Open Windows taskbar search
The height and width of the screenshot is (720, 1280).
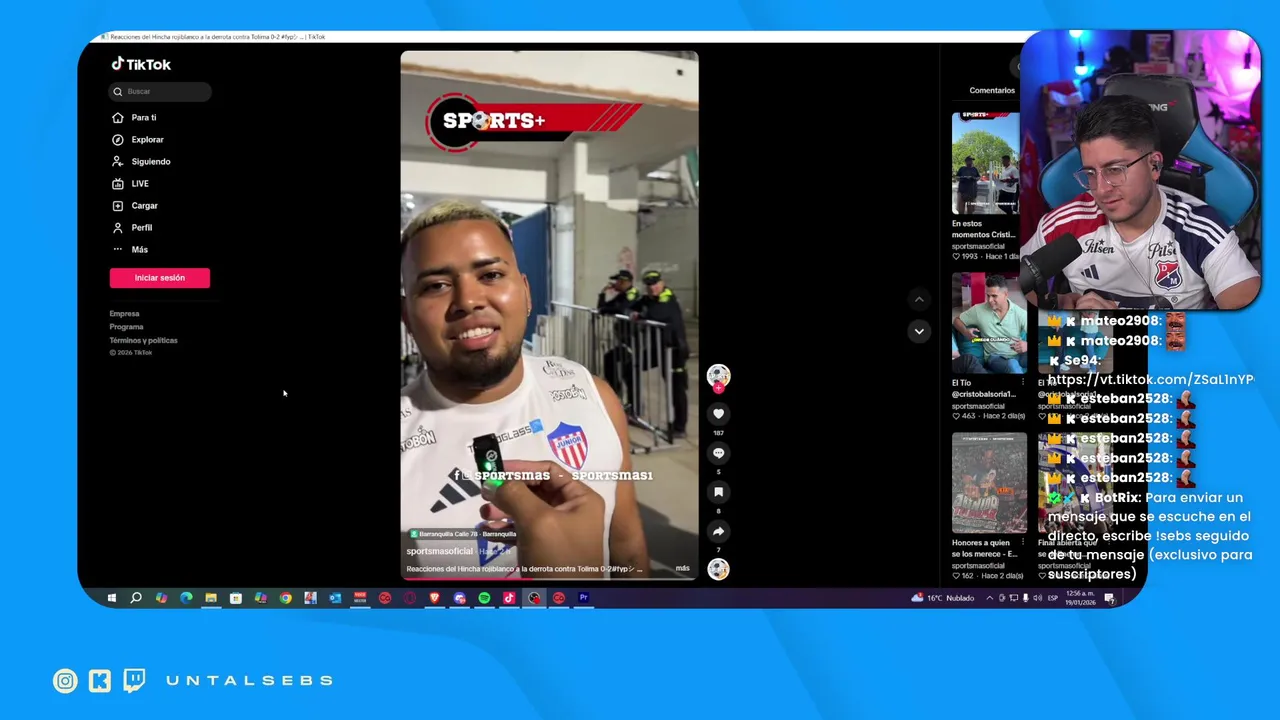point(136,598)
